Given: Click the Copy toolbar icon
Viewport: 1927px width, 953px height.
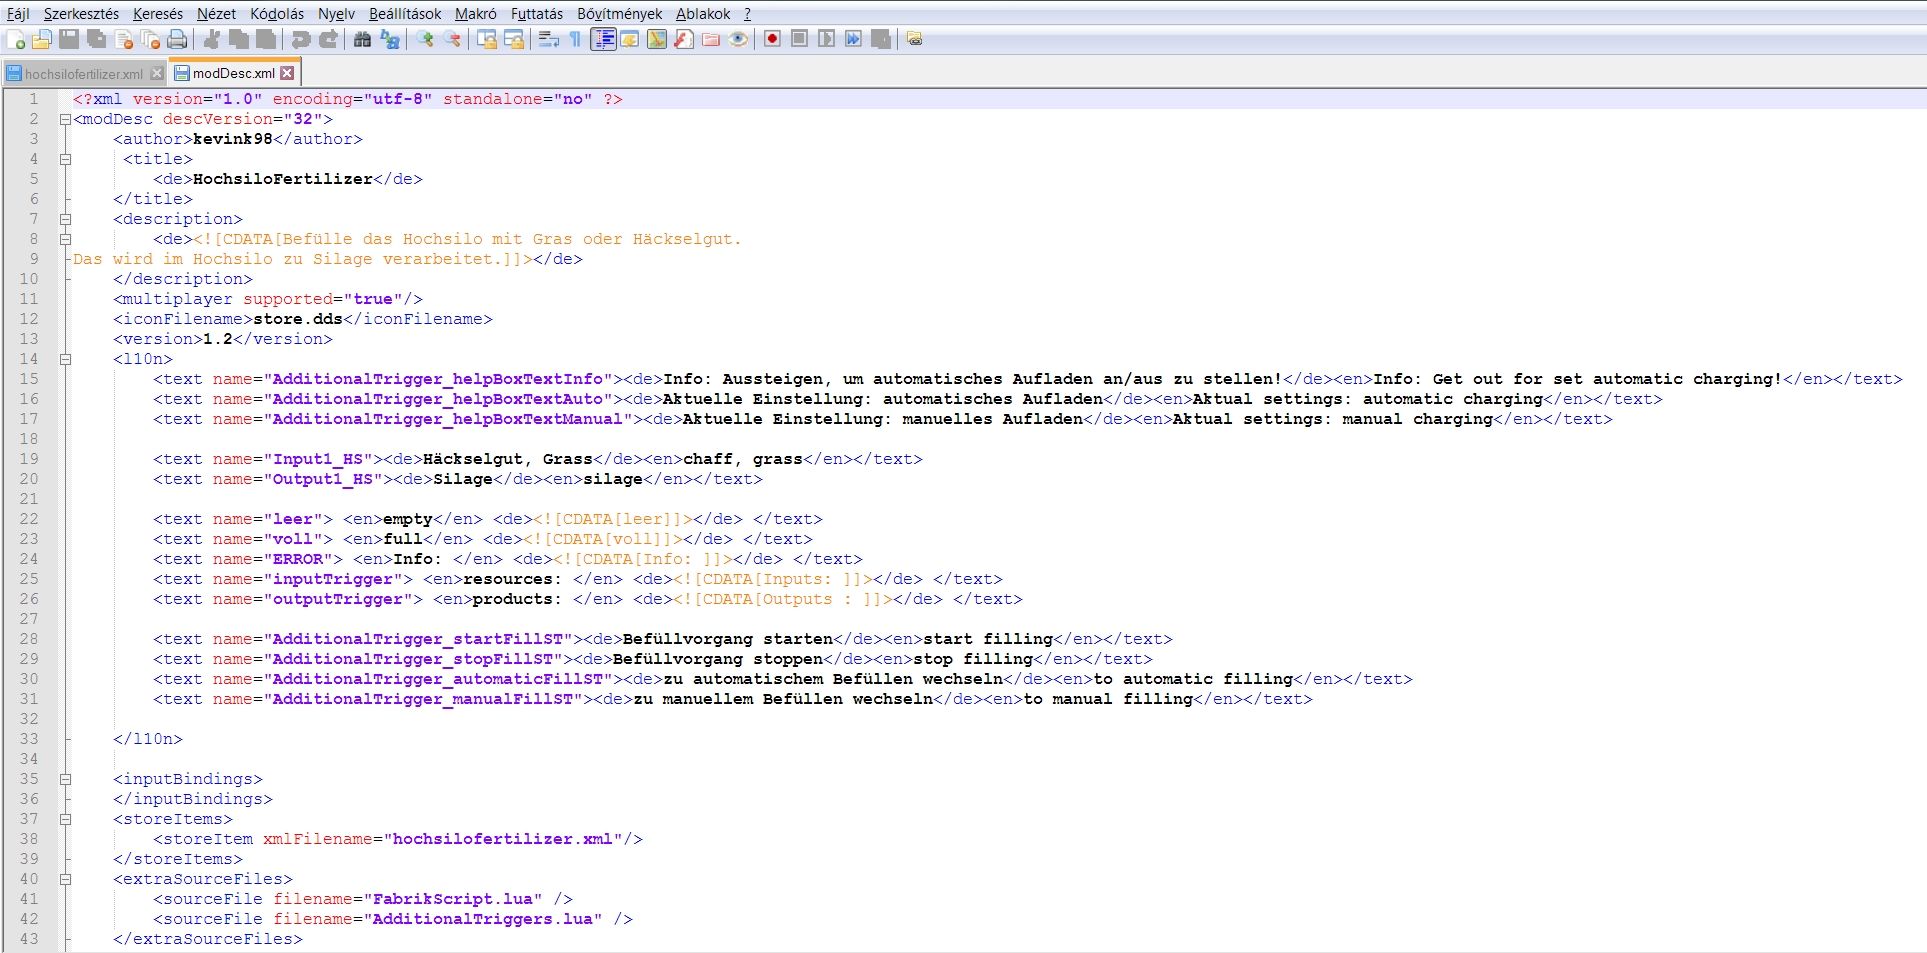Looking at the screenshot, I should 239,39.
